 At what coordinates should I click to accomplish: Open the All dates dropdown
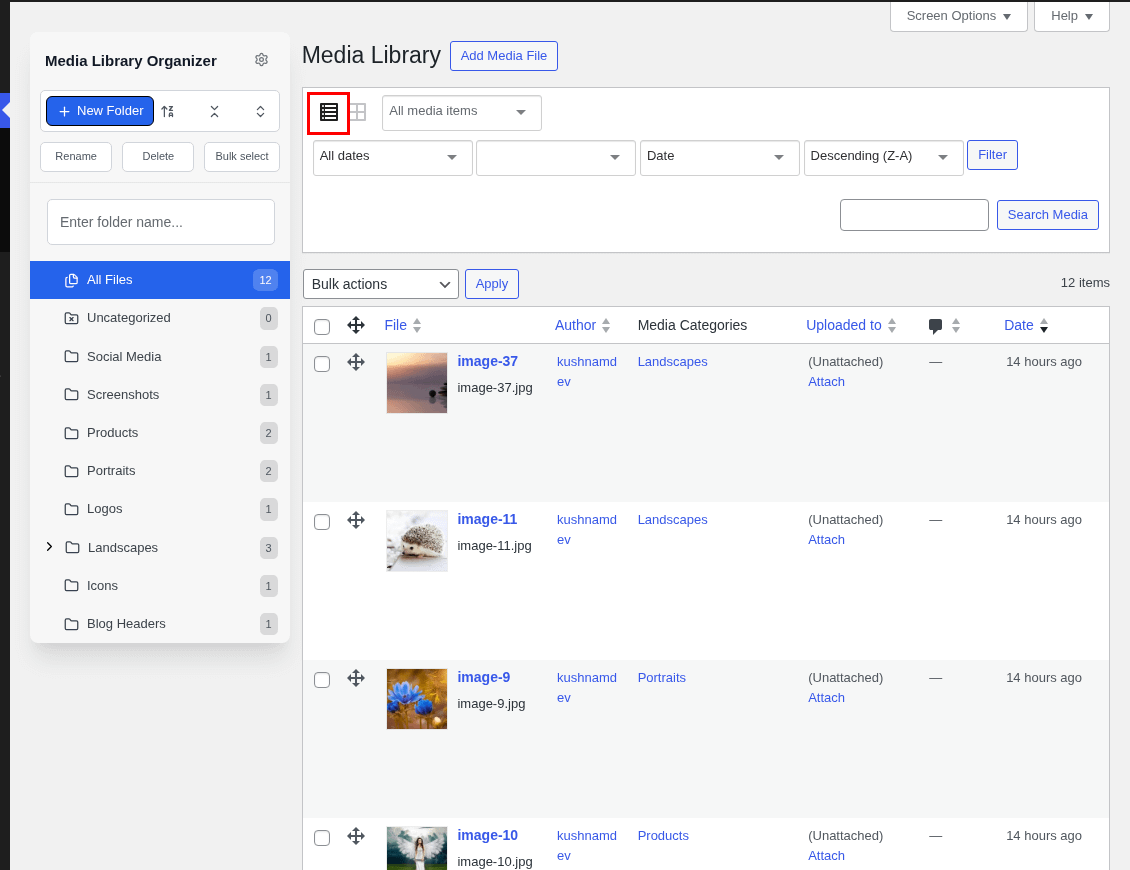[392, 157]
